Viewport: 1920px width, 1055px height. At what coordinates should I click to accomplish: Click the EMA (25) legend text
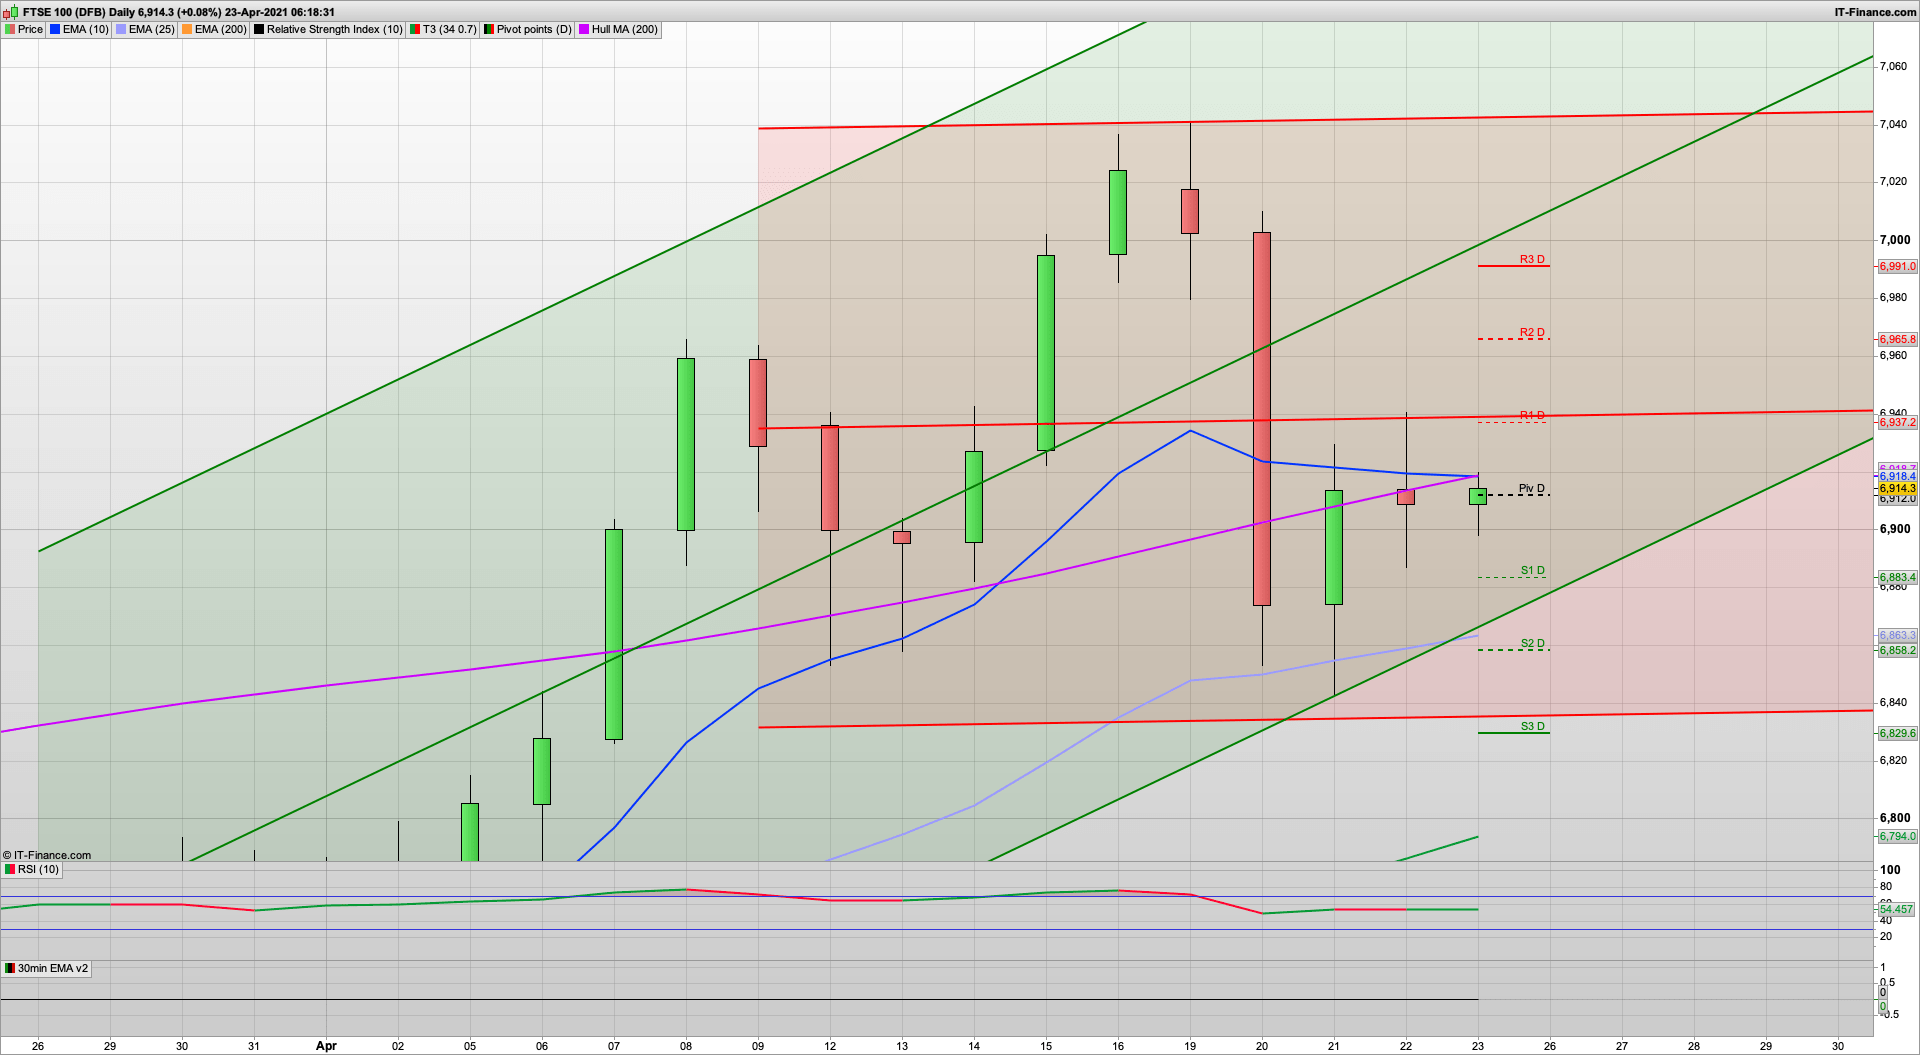[x=152, y=29]
